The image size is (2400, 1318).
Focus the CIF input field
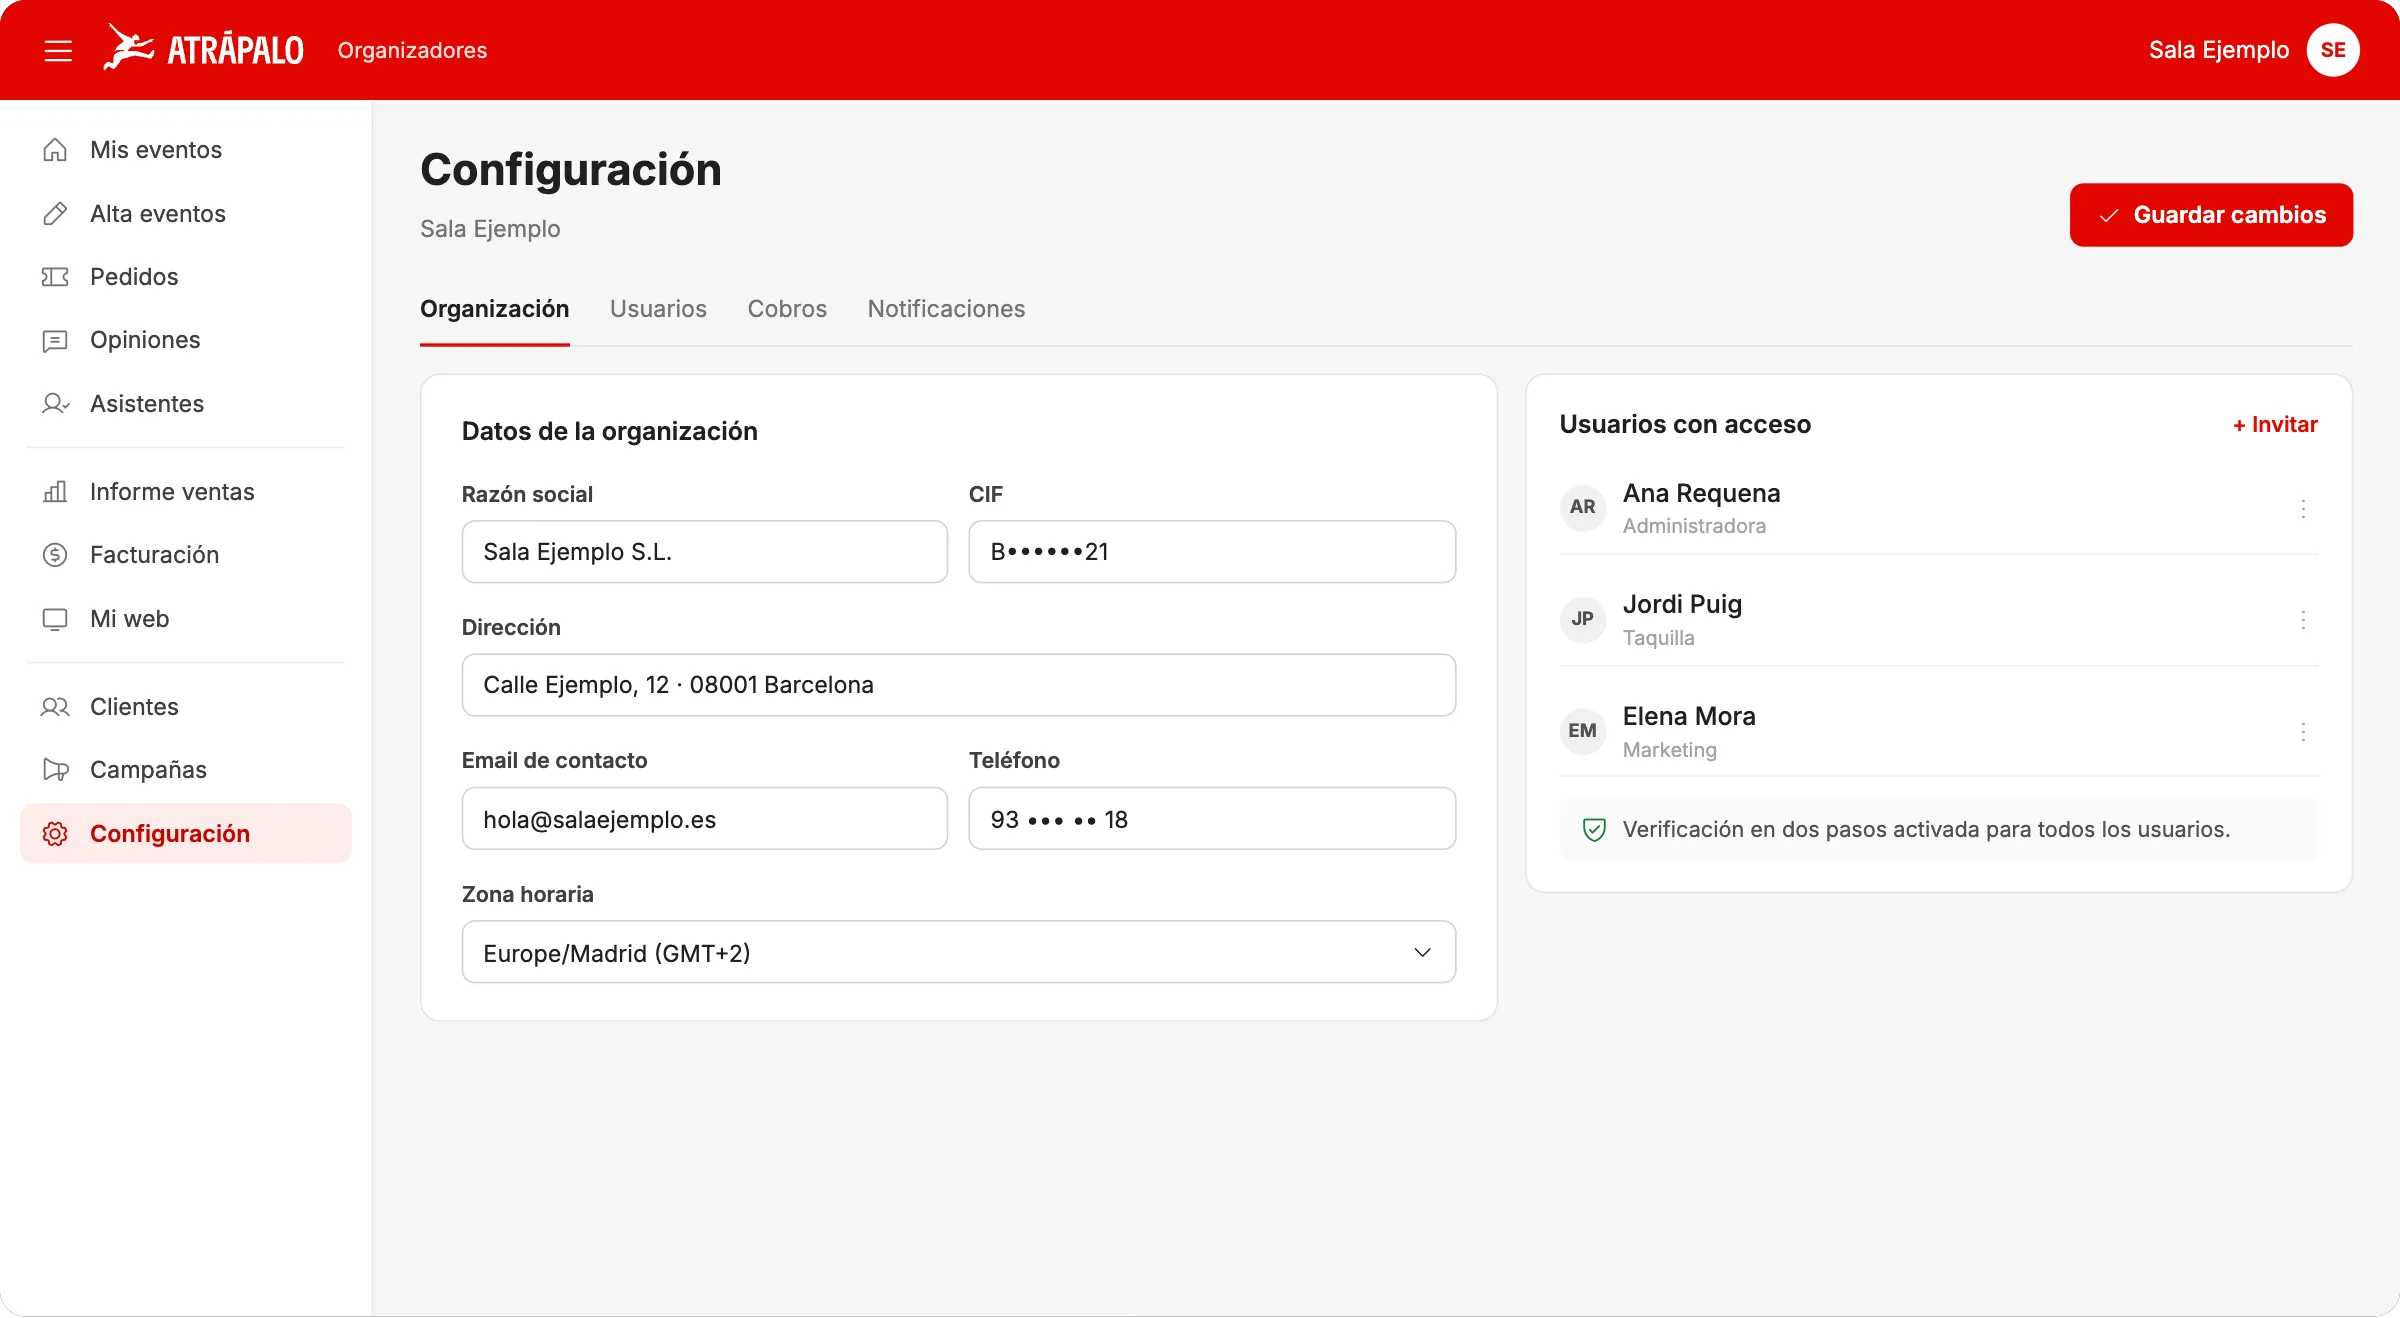coord(1212,552)
